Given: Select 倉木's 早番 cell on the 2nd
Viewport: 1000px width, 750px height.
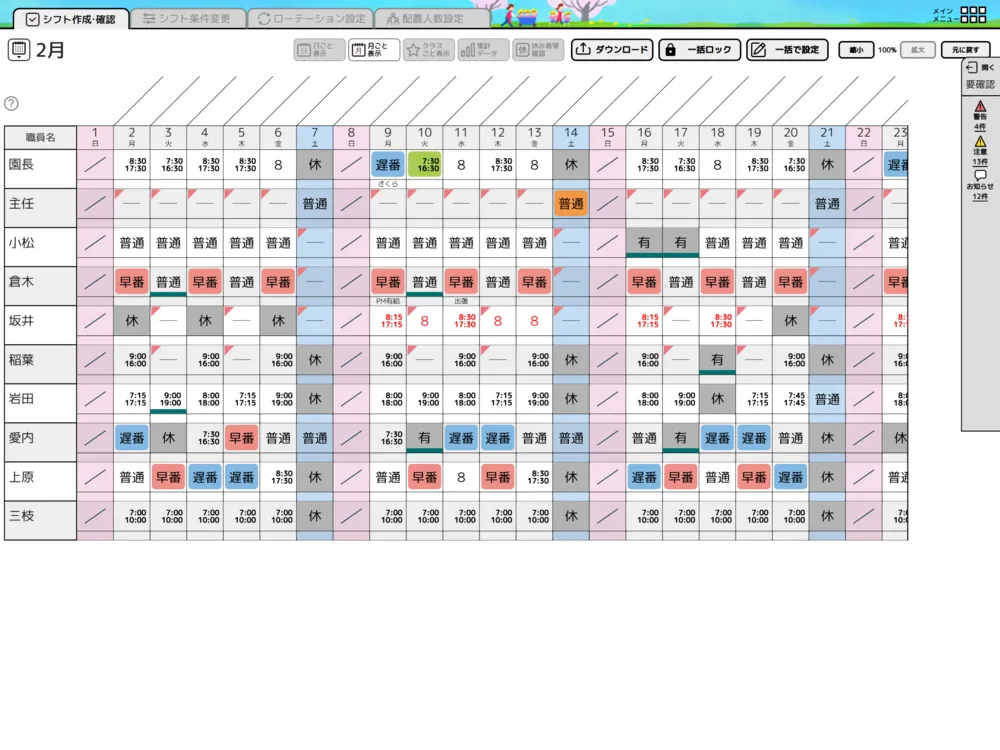Looking at the screenshot, I should pos(132,281).
